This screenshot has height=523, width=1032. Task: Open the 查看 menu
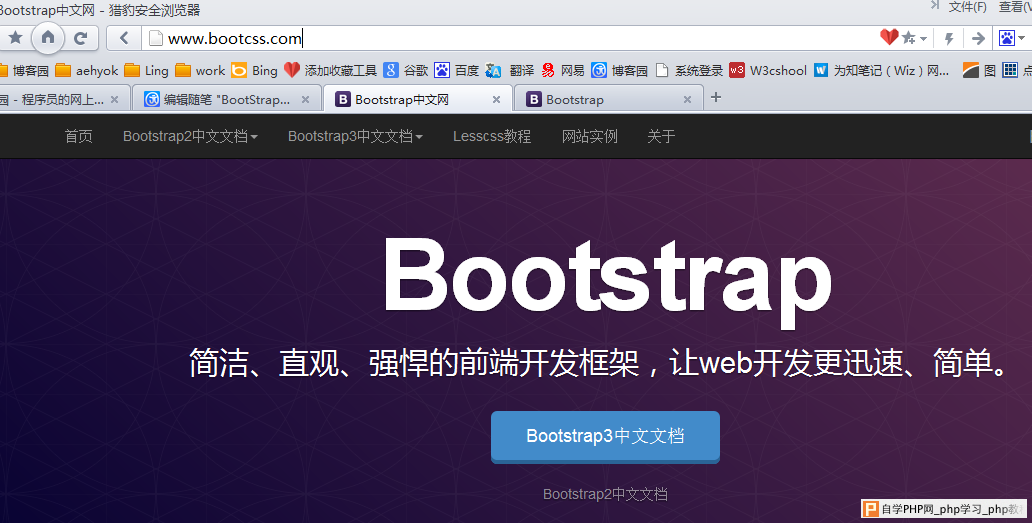(1015, 7)
